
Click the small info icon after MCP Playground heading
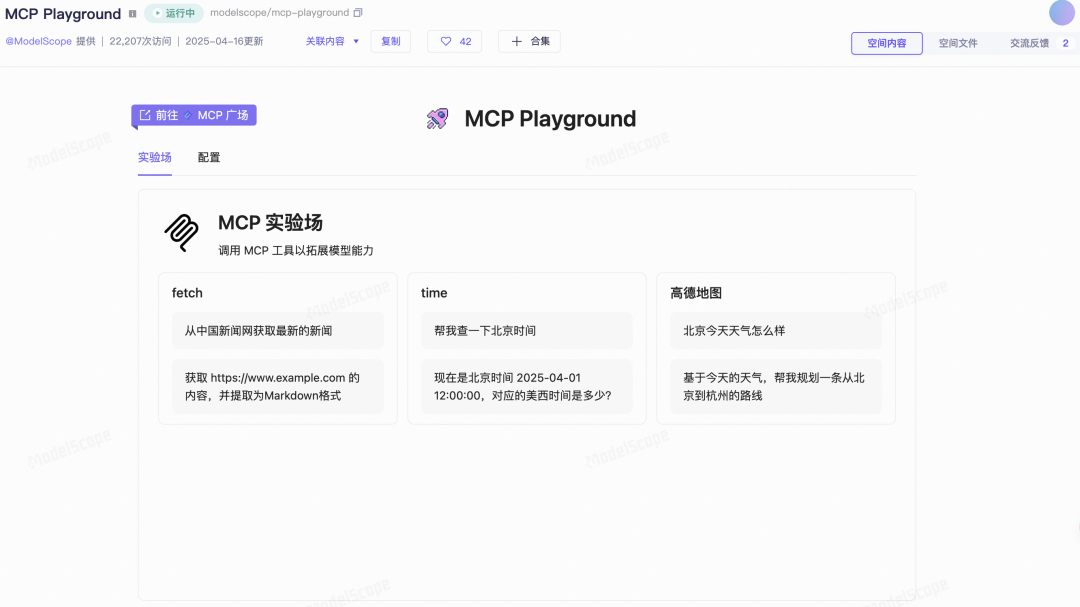[x=131, y=13]
